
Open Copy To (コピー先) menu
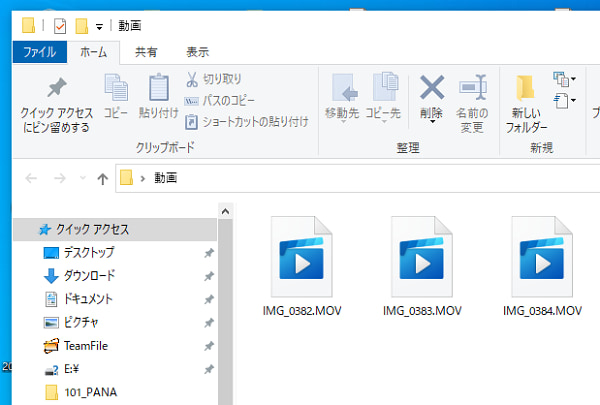point(383,98)
